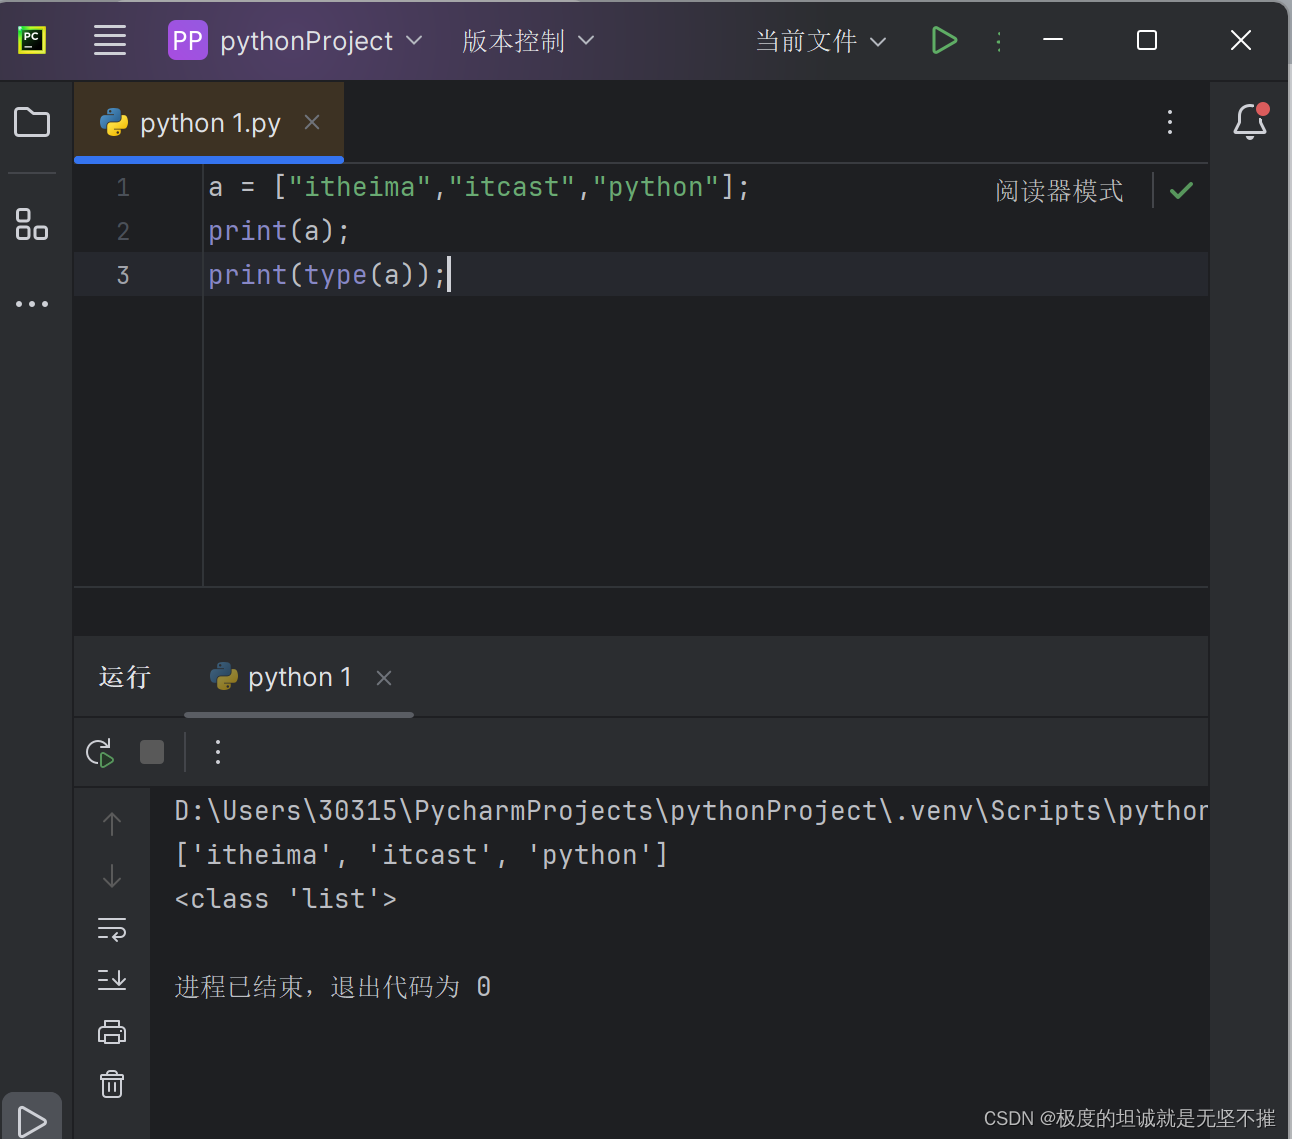Open the 当前文件 run configuration dropdown

[x=820, y=40]
